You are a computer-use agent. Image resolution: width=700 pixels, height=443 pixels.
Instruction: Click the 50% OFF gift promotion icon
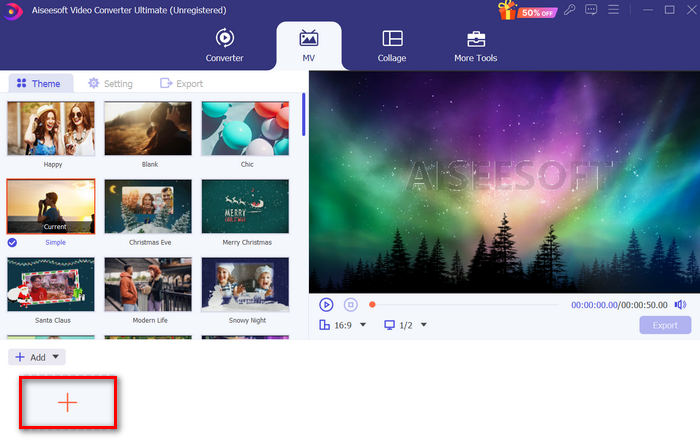527,10
